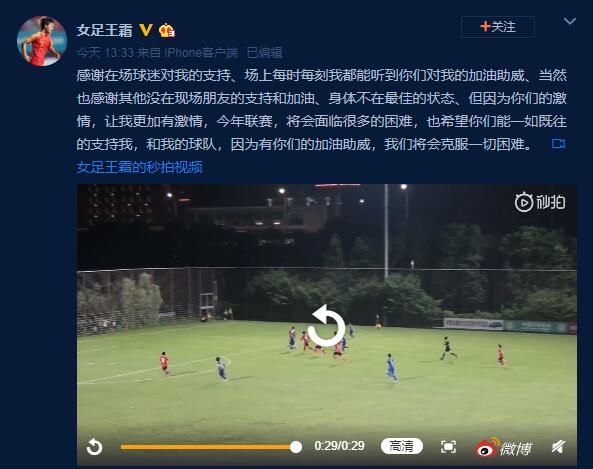Follow the user with +关注 button
The image size is (593, 469).
point(498,27)
